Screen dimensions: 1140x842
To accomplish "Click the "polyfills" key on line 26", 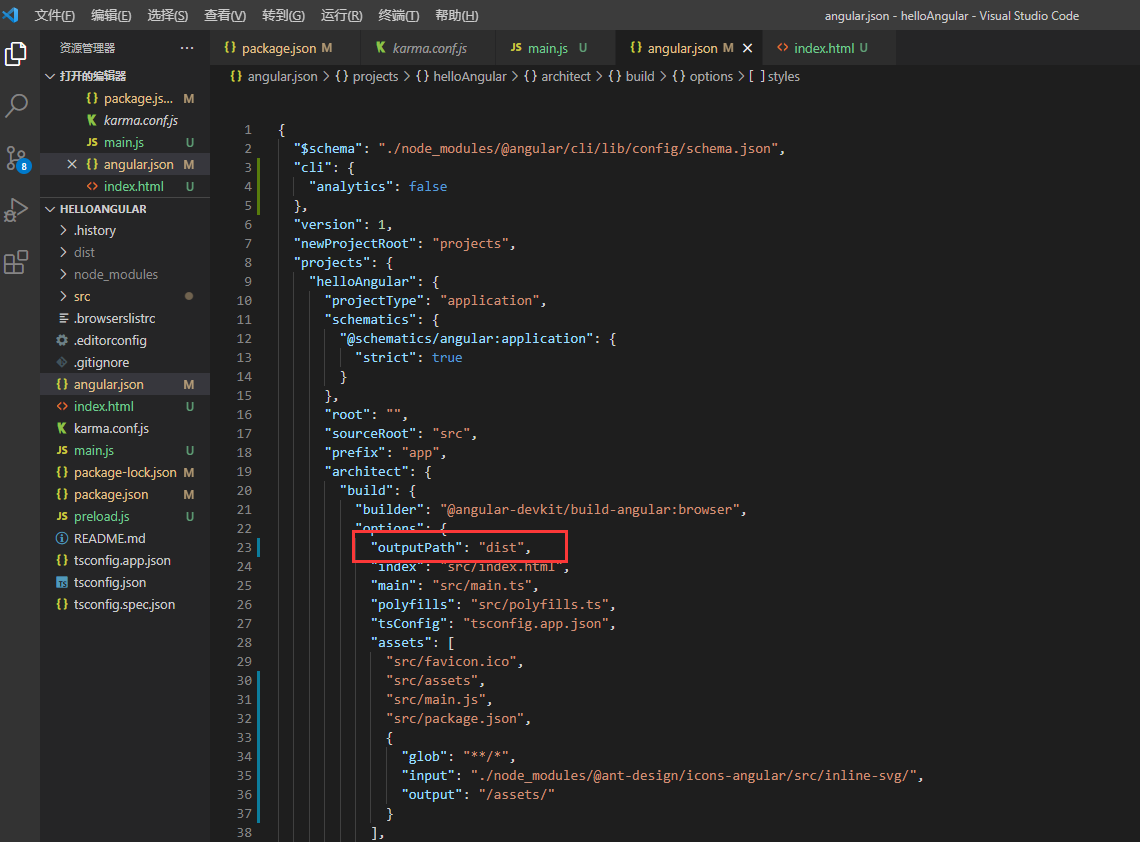I will pyautogui.click(x=412, y=605).
